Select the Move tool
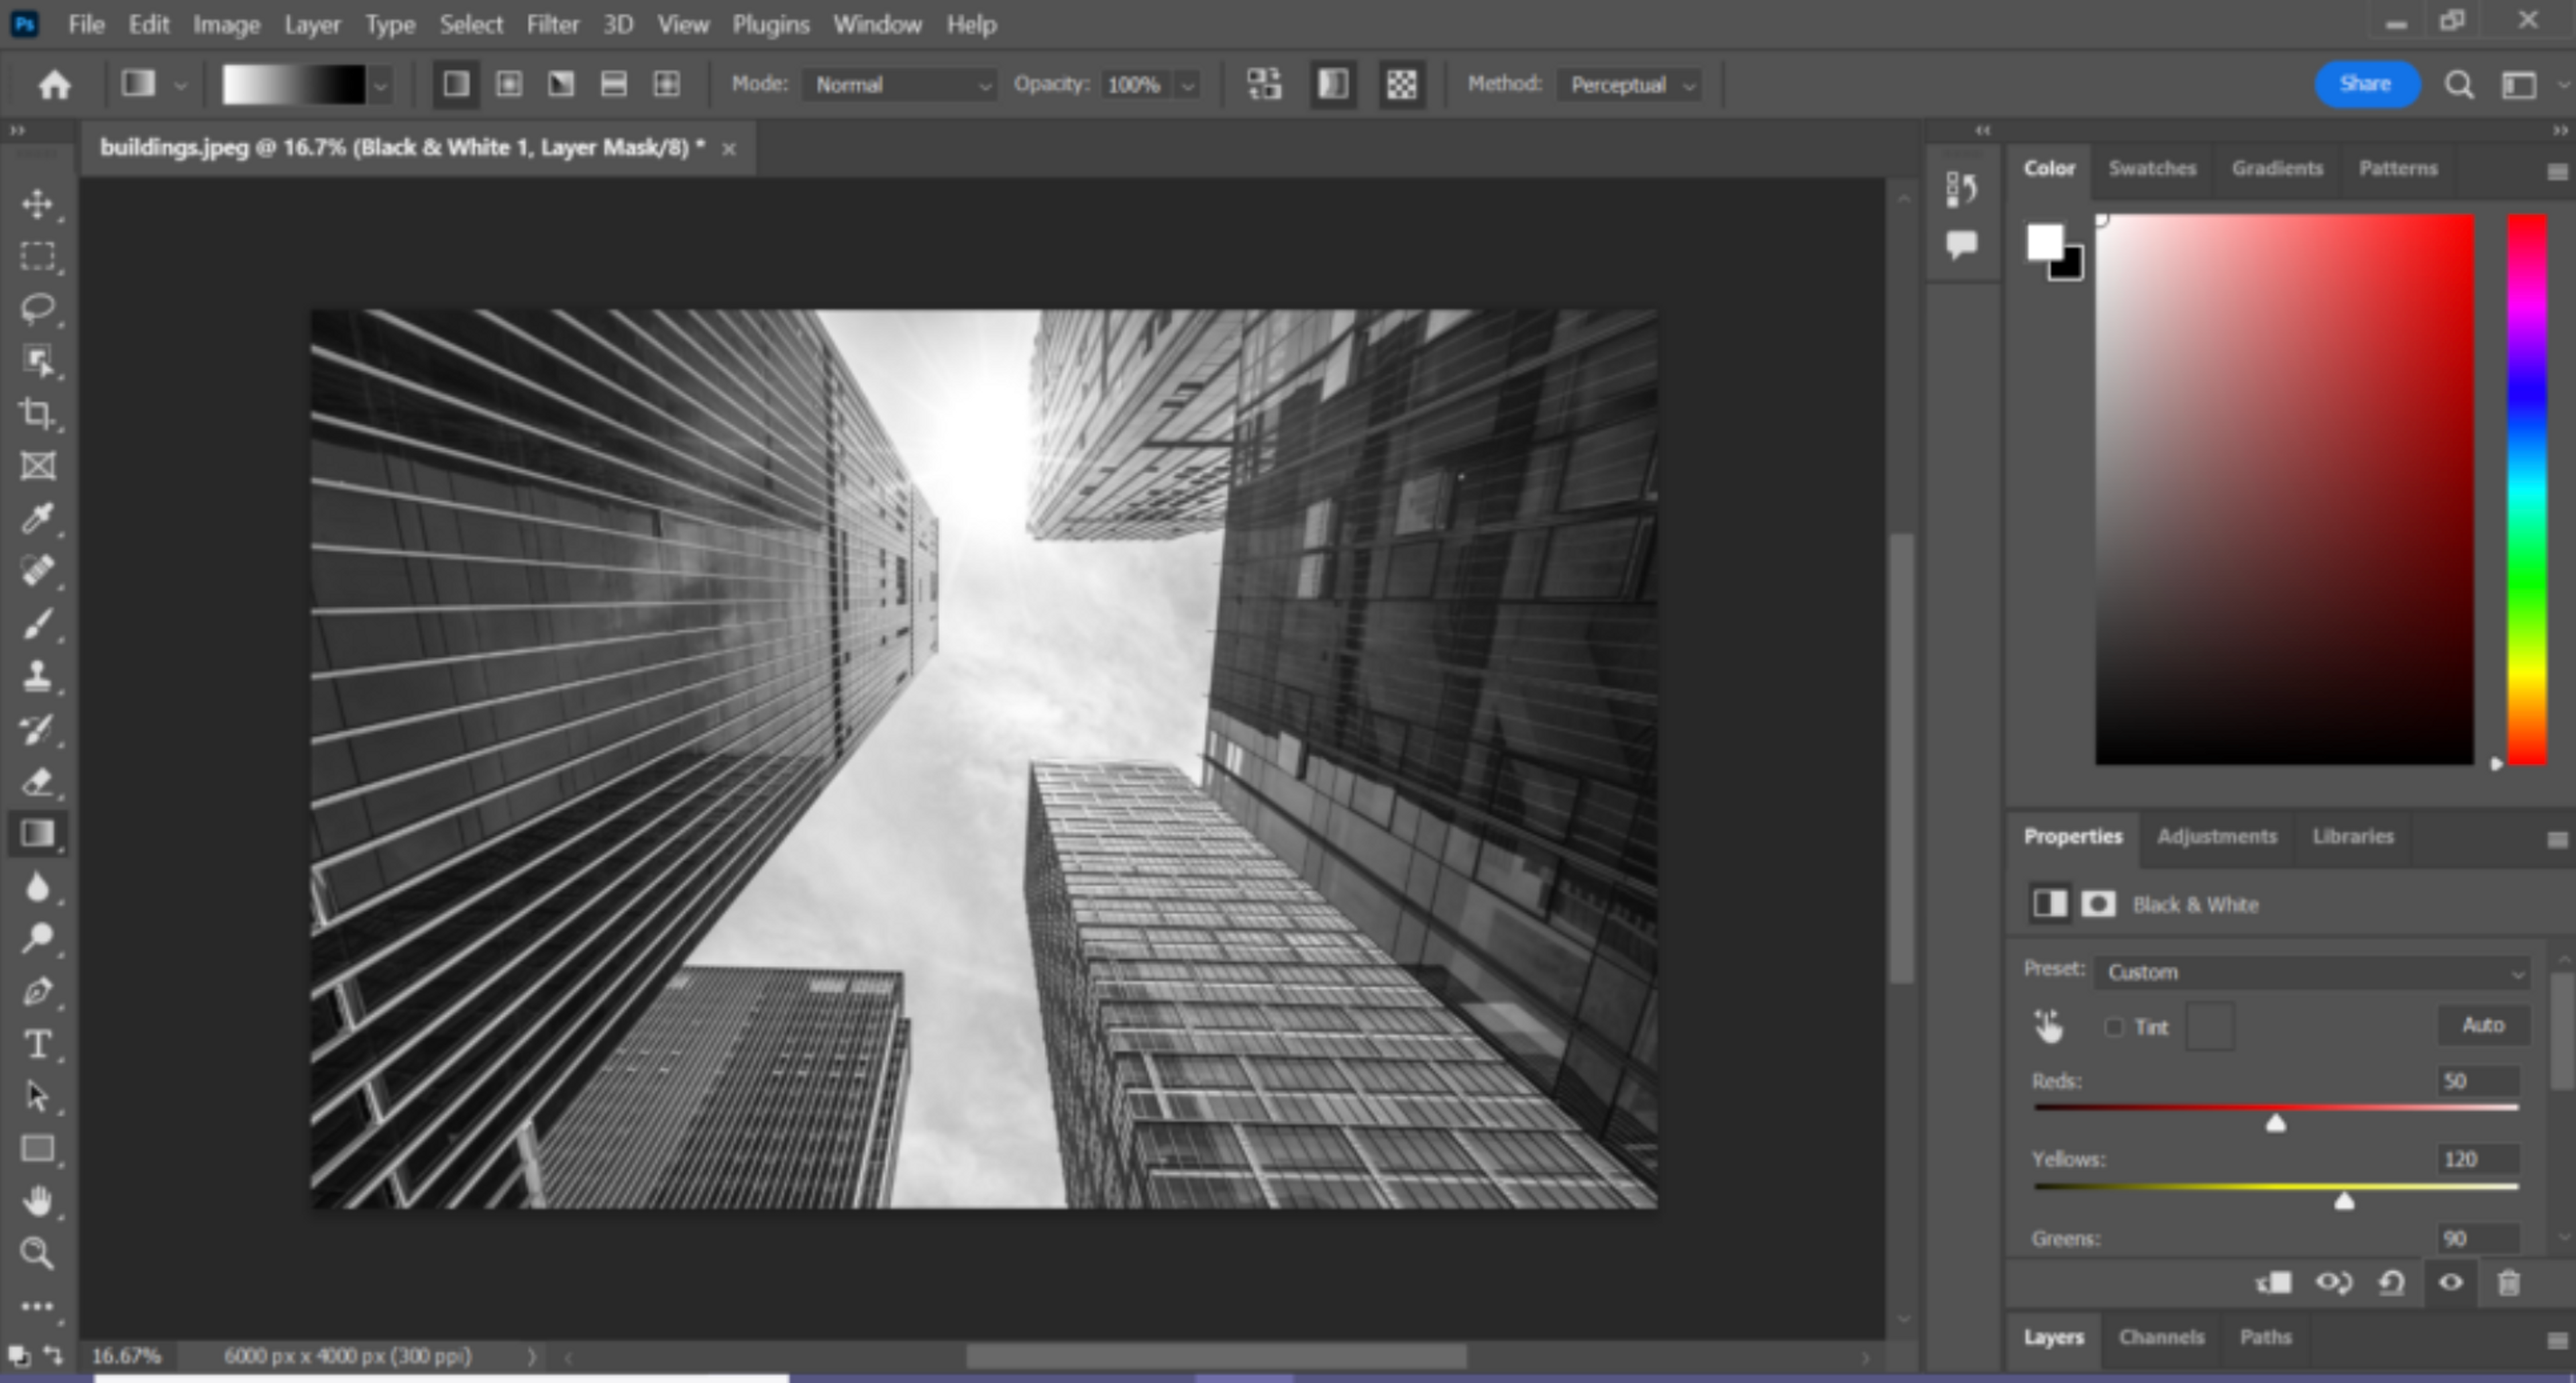2576x1383 pixels. point(37,204)
